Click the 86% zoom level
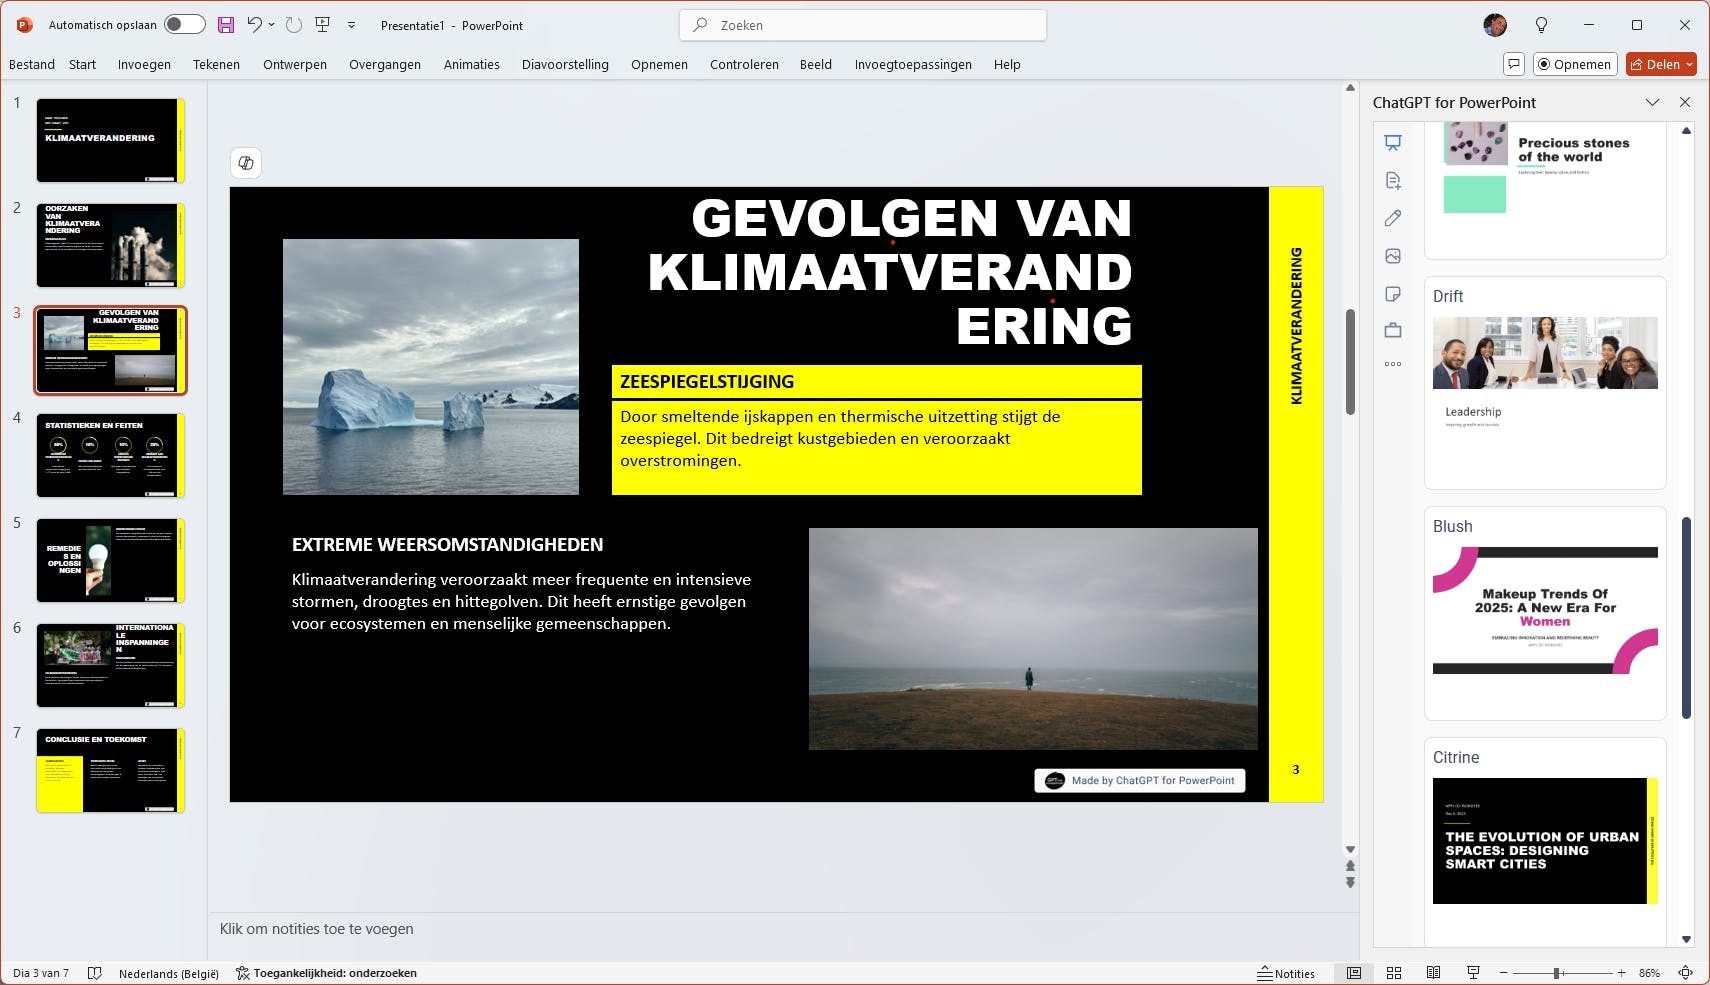The height and width of the screenshot is (985, 1710). 1650,973
